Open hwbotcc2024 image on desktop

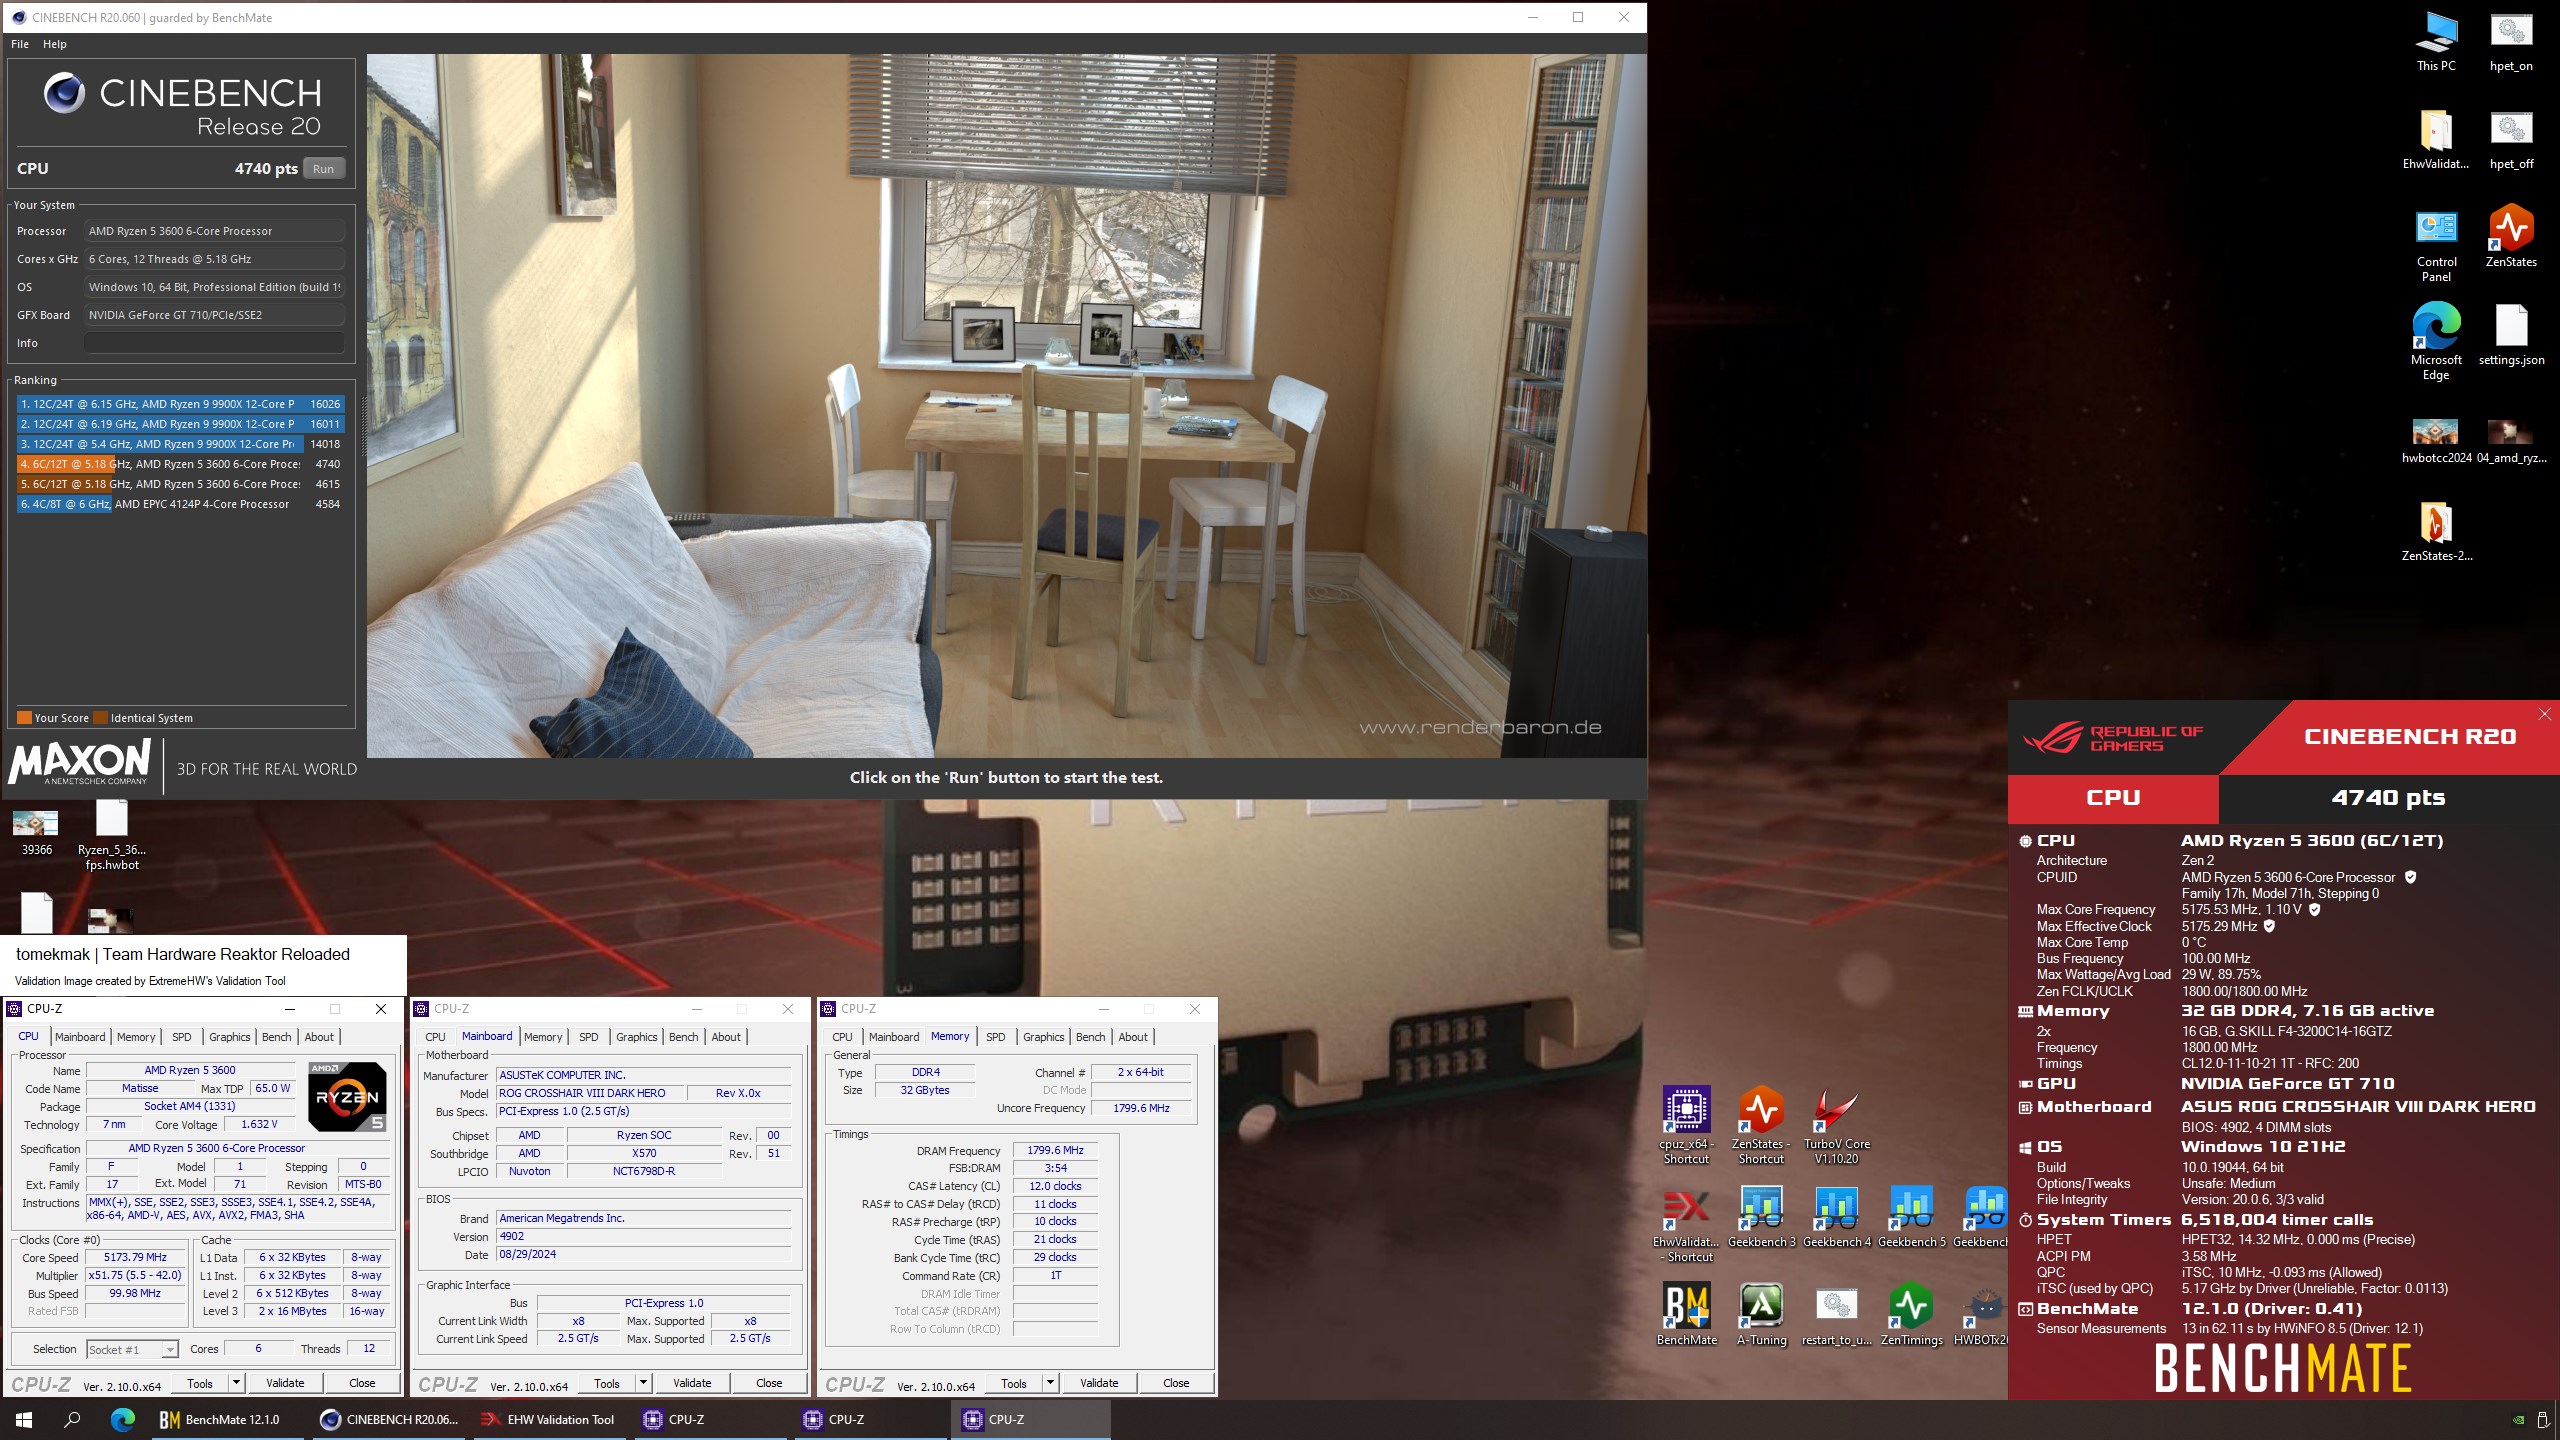pos(2435,440)
